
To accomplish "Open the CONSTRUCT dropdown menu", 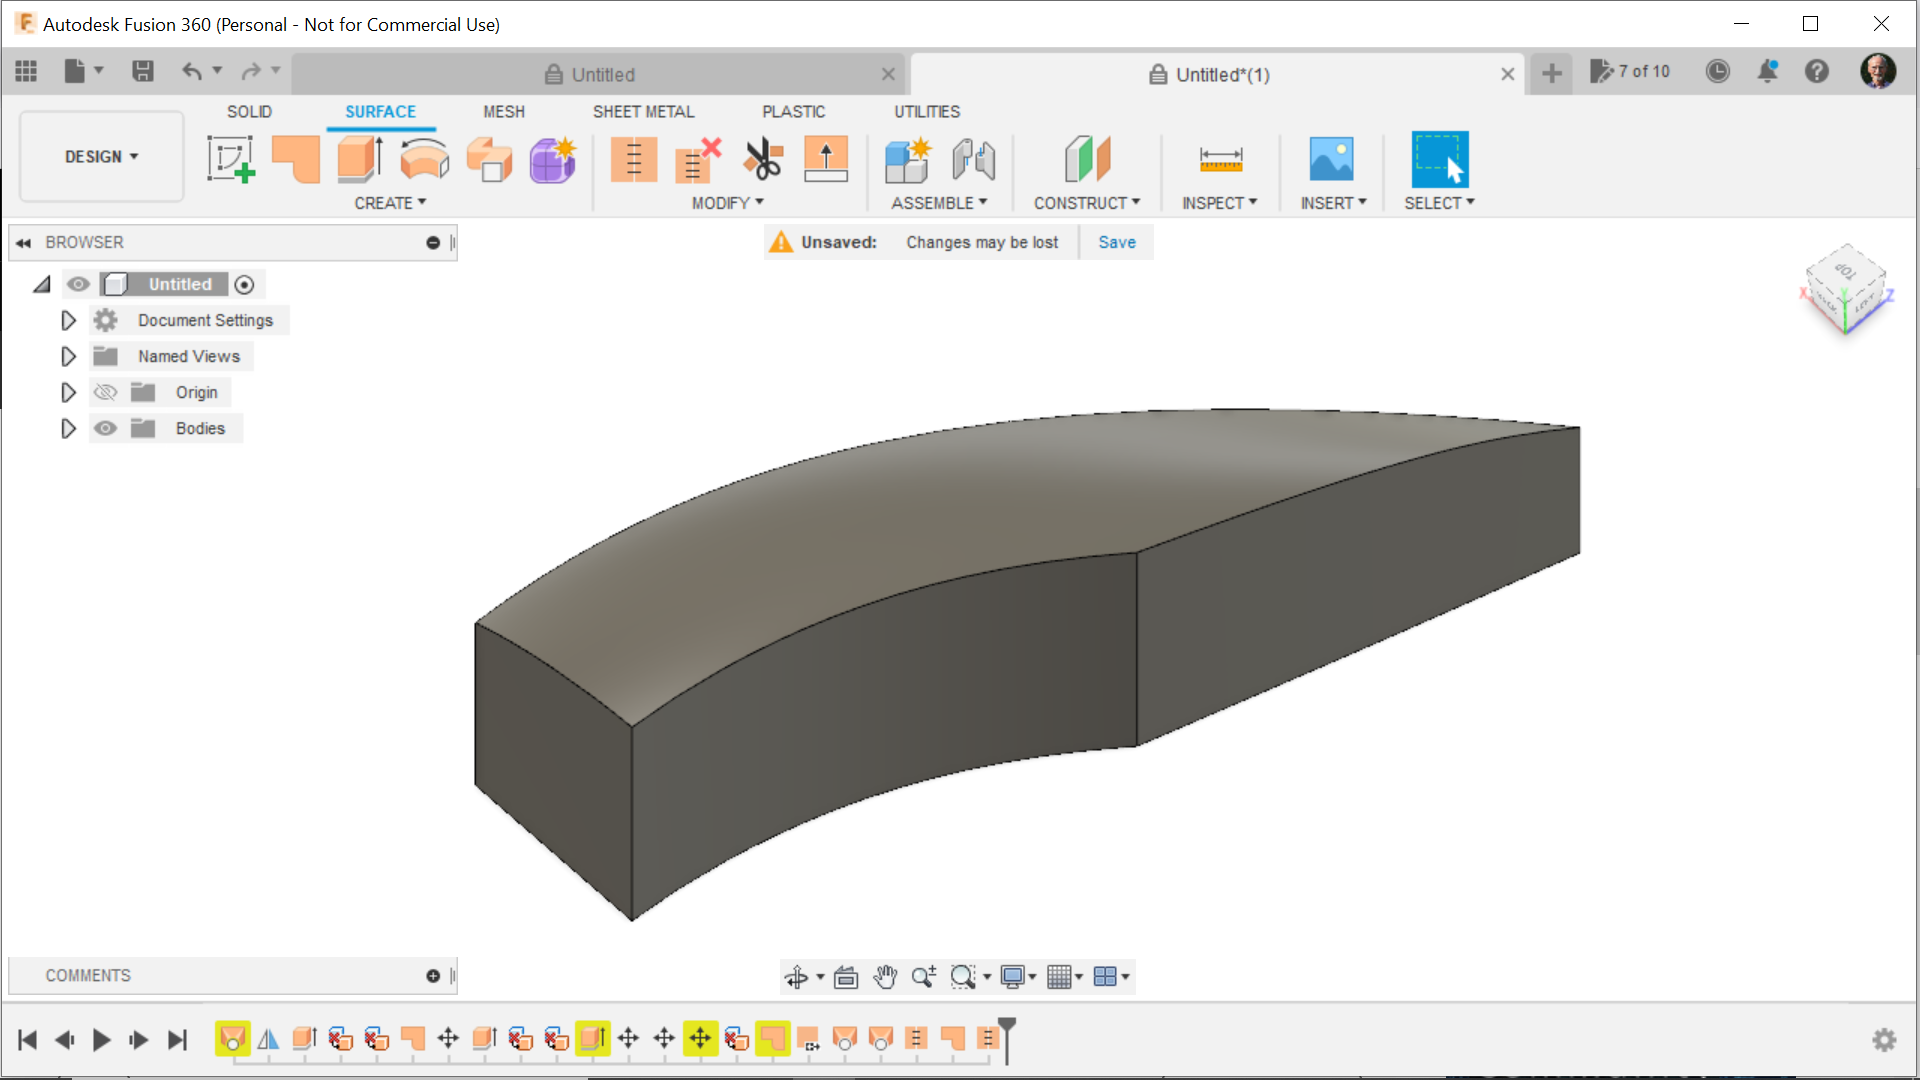I will coord(1087,203).
